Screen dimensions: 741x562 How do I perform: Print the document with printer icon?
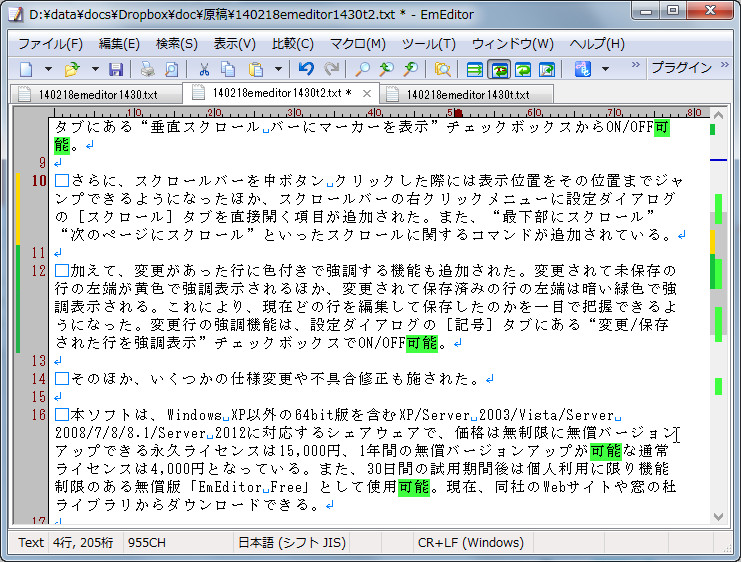(x=147, y=69)
